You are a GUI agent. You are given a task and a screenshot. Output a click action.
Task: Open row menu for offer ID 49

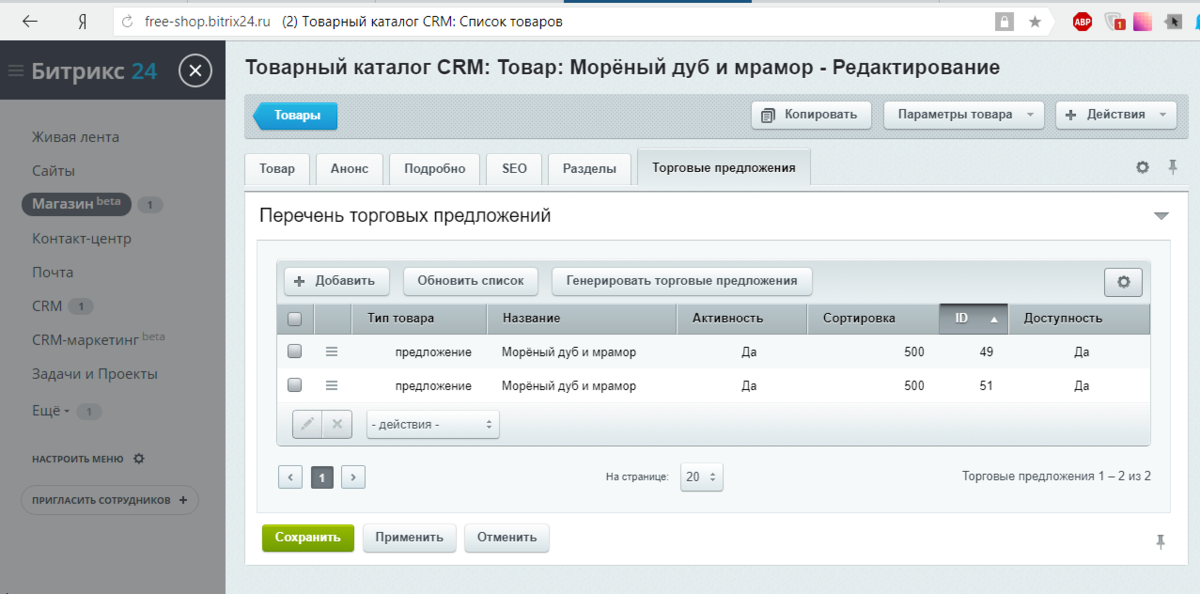coord(332,352)
